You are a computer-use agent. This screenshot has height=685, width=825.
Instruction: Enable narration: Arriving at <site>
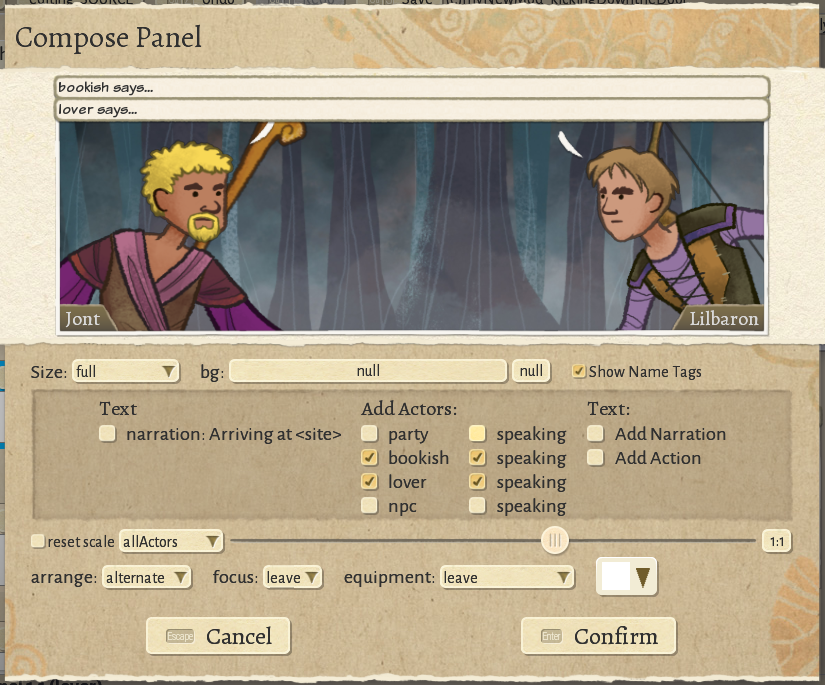pyautogui.click(x=106, y=433)
